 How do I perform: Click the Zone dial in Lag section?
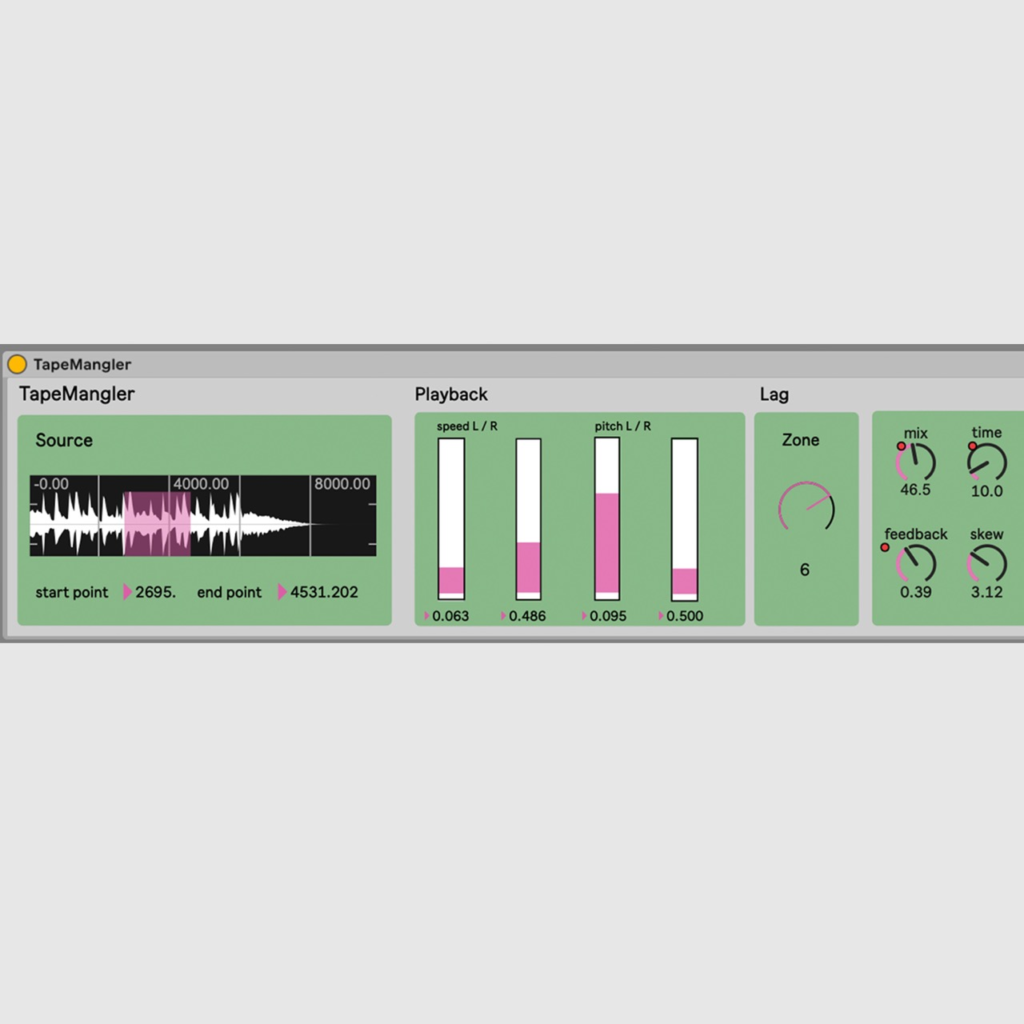(805, 507)
